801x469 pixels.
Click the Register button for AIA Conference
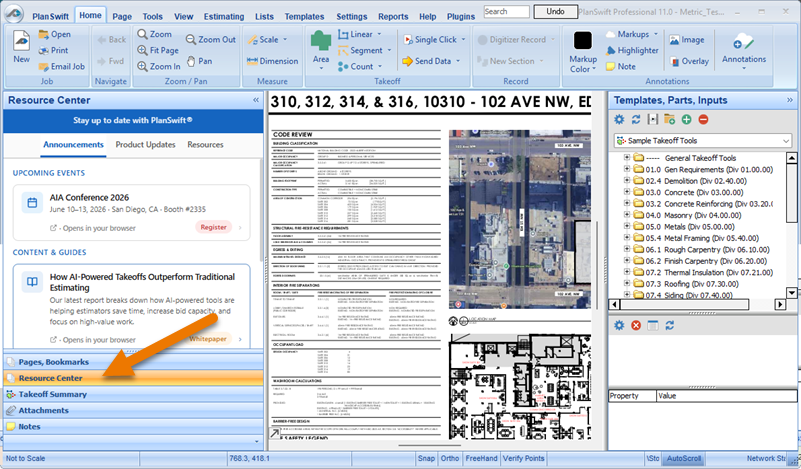[214, 227]
